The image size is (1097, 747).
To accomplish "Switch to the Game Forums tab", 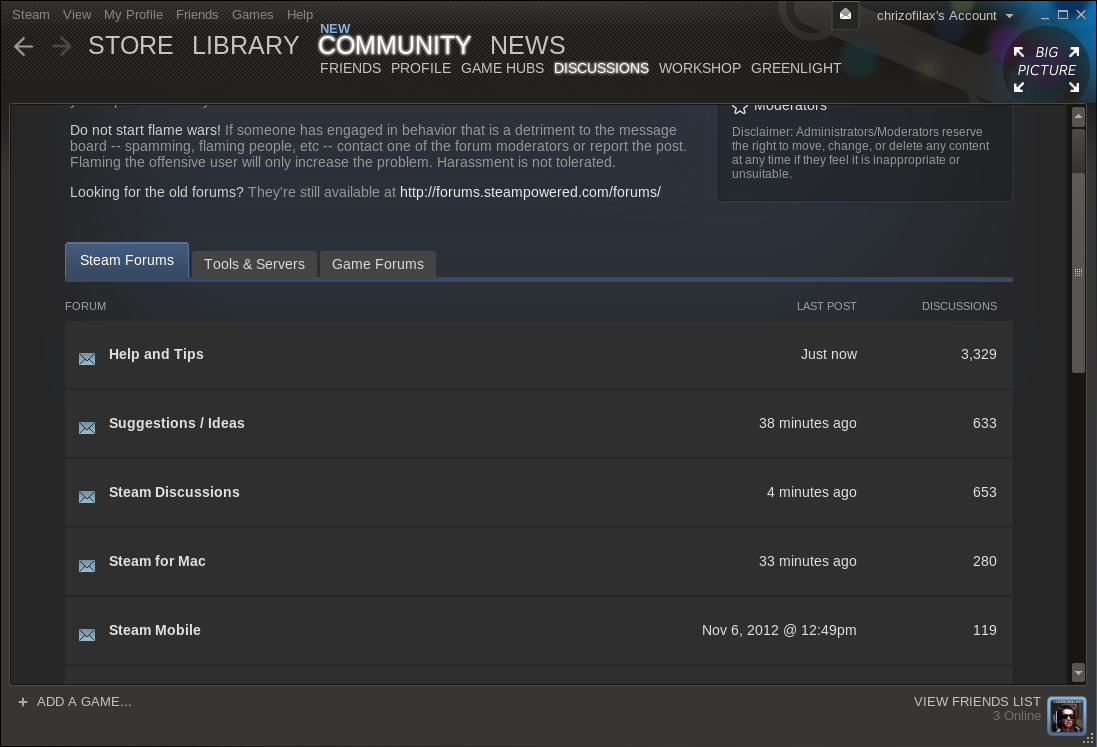I will [378, 264].
